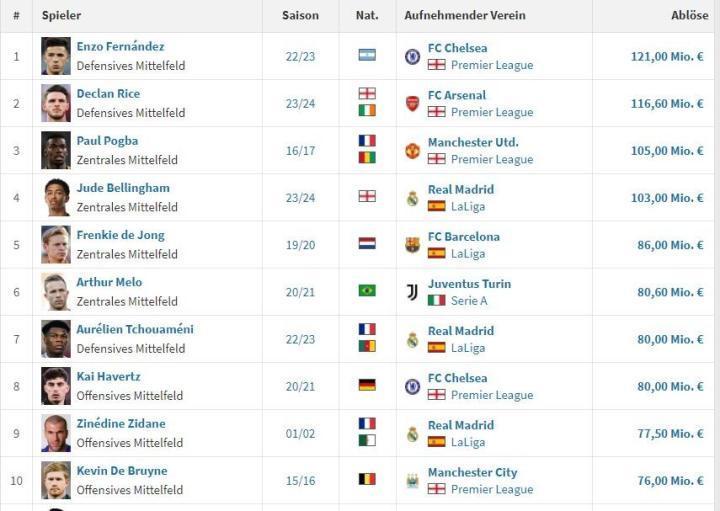Click the Manchester Utd. club crest
Image resolution: width=720 pixels, height=511 pixels.
click(x=412, y=150)
